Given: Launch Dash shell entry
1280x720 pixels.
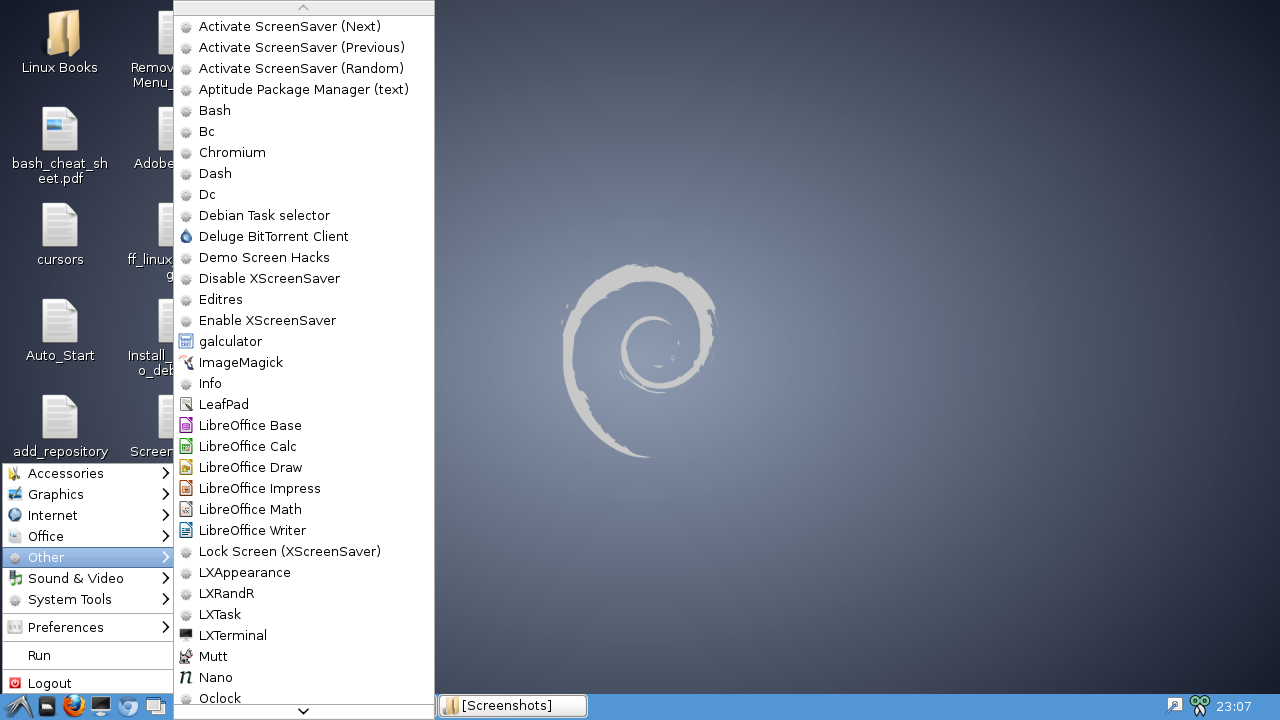Looking at the screenshot, I should [304, 174].
